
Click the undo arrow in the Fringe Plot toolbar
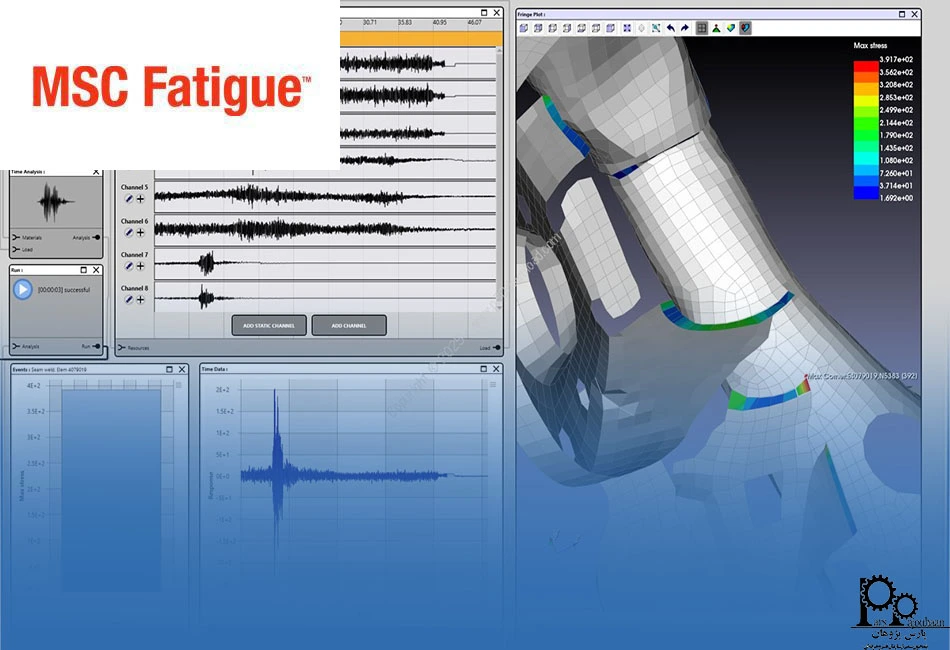click(x=670, y=27)
